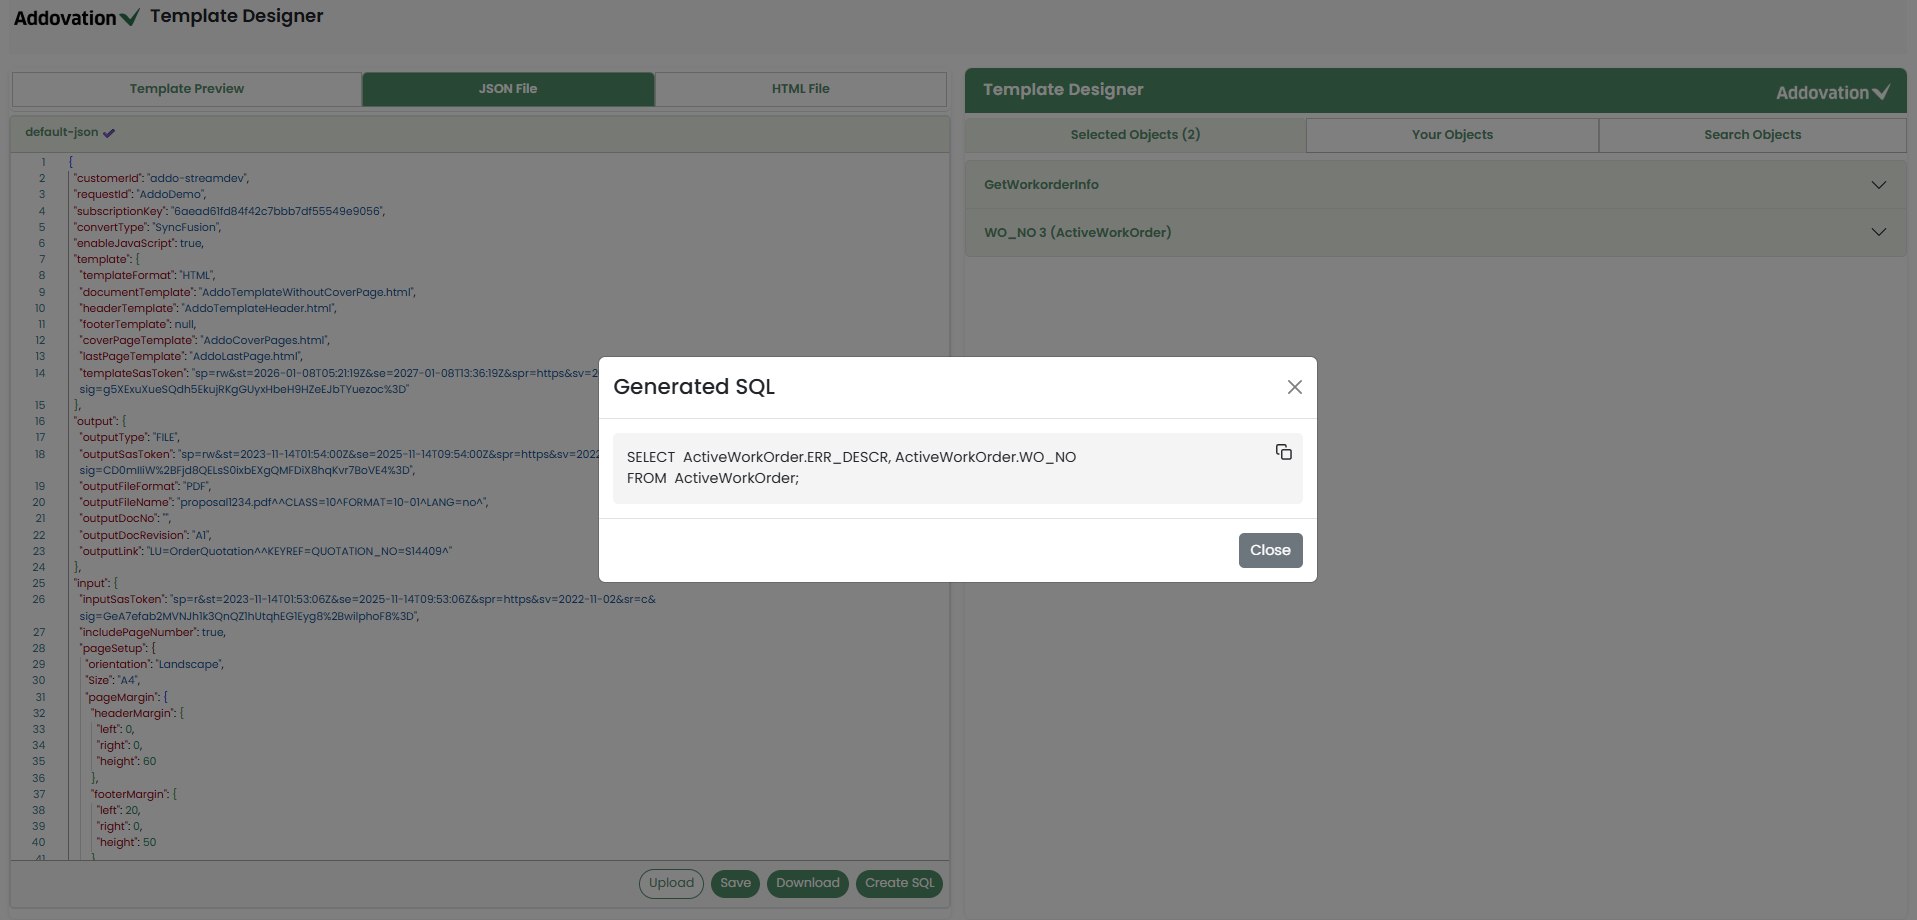Screen dimensions: 1917x920
Task: Click the checkmark icon beside default-json
Action: 109,133
